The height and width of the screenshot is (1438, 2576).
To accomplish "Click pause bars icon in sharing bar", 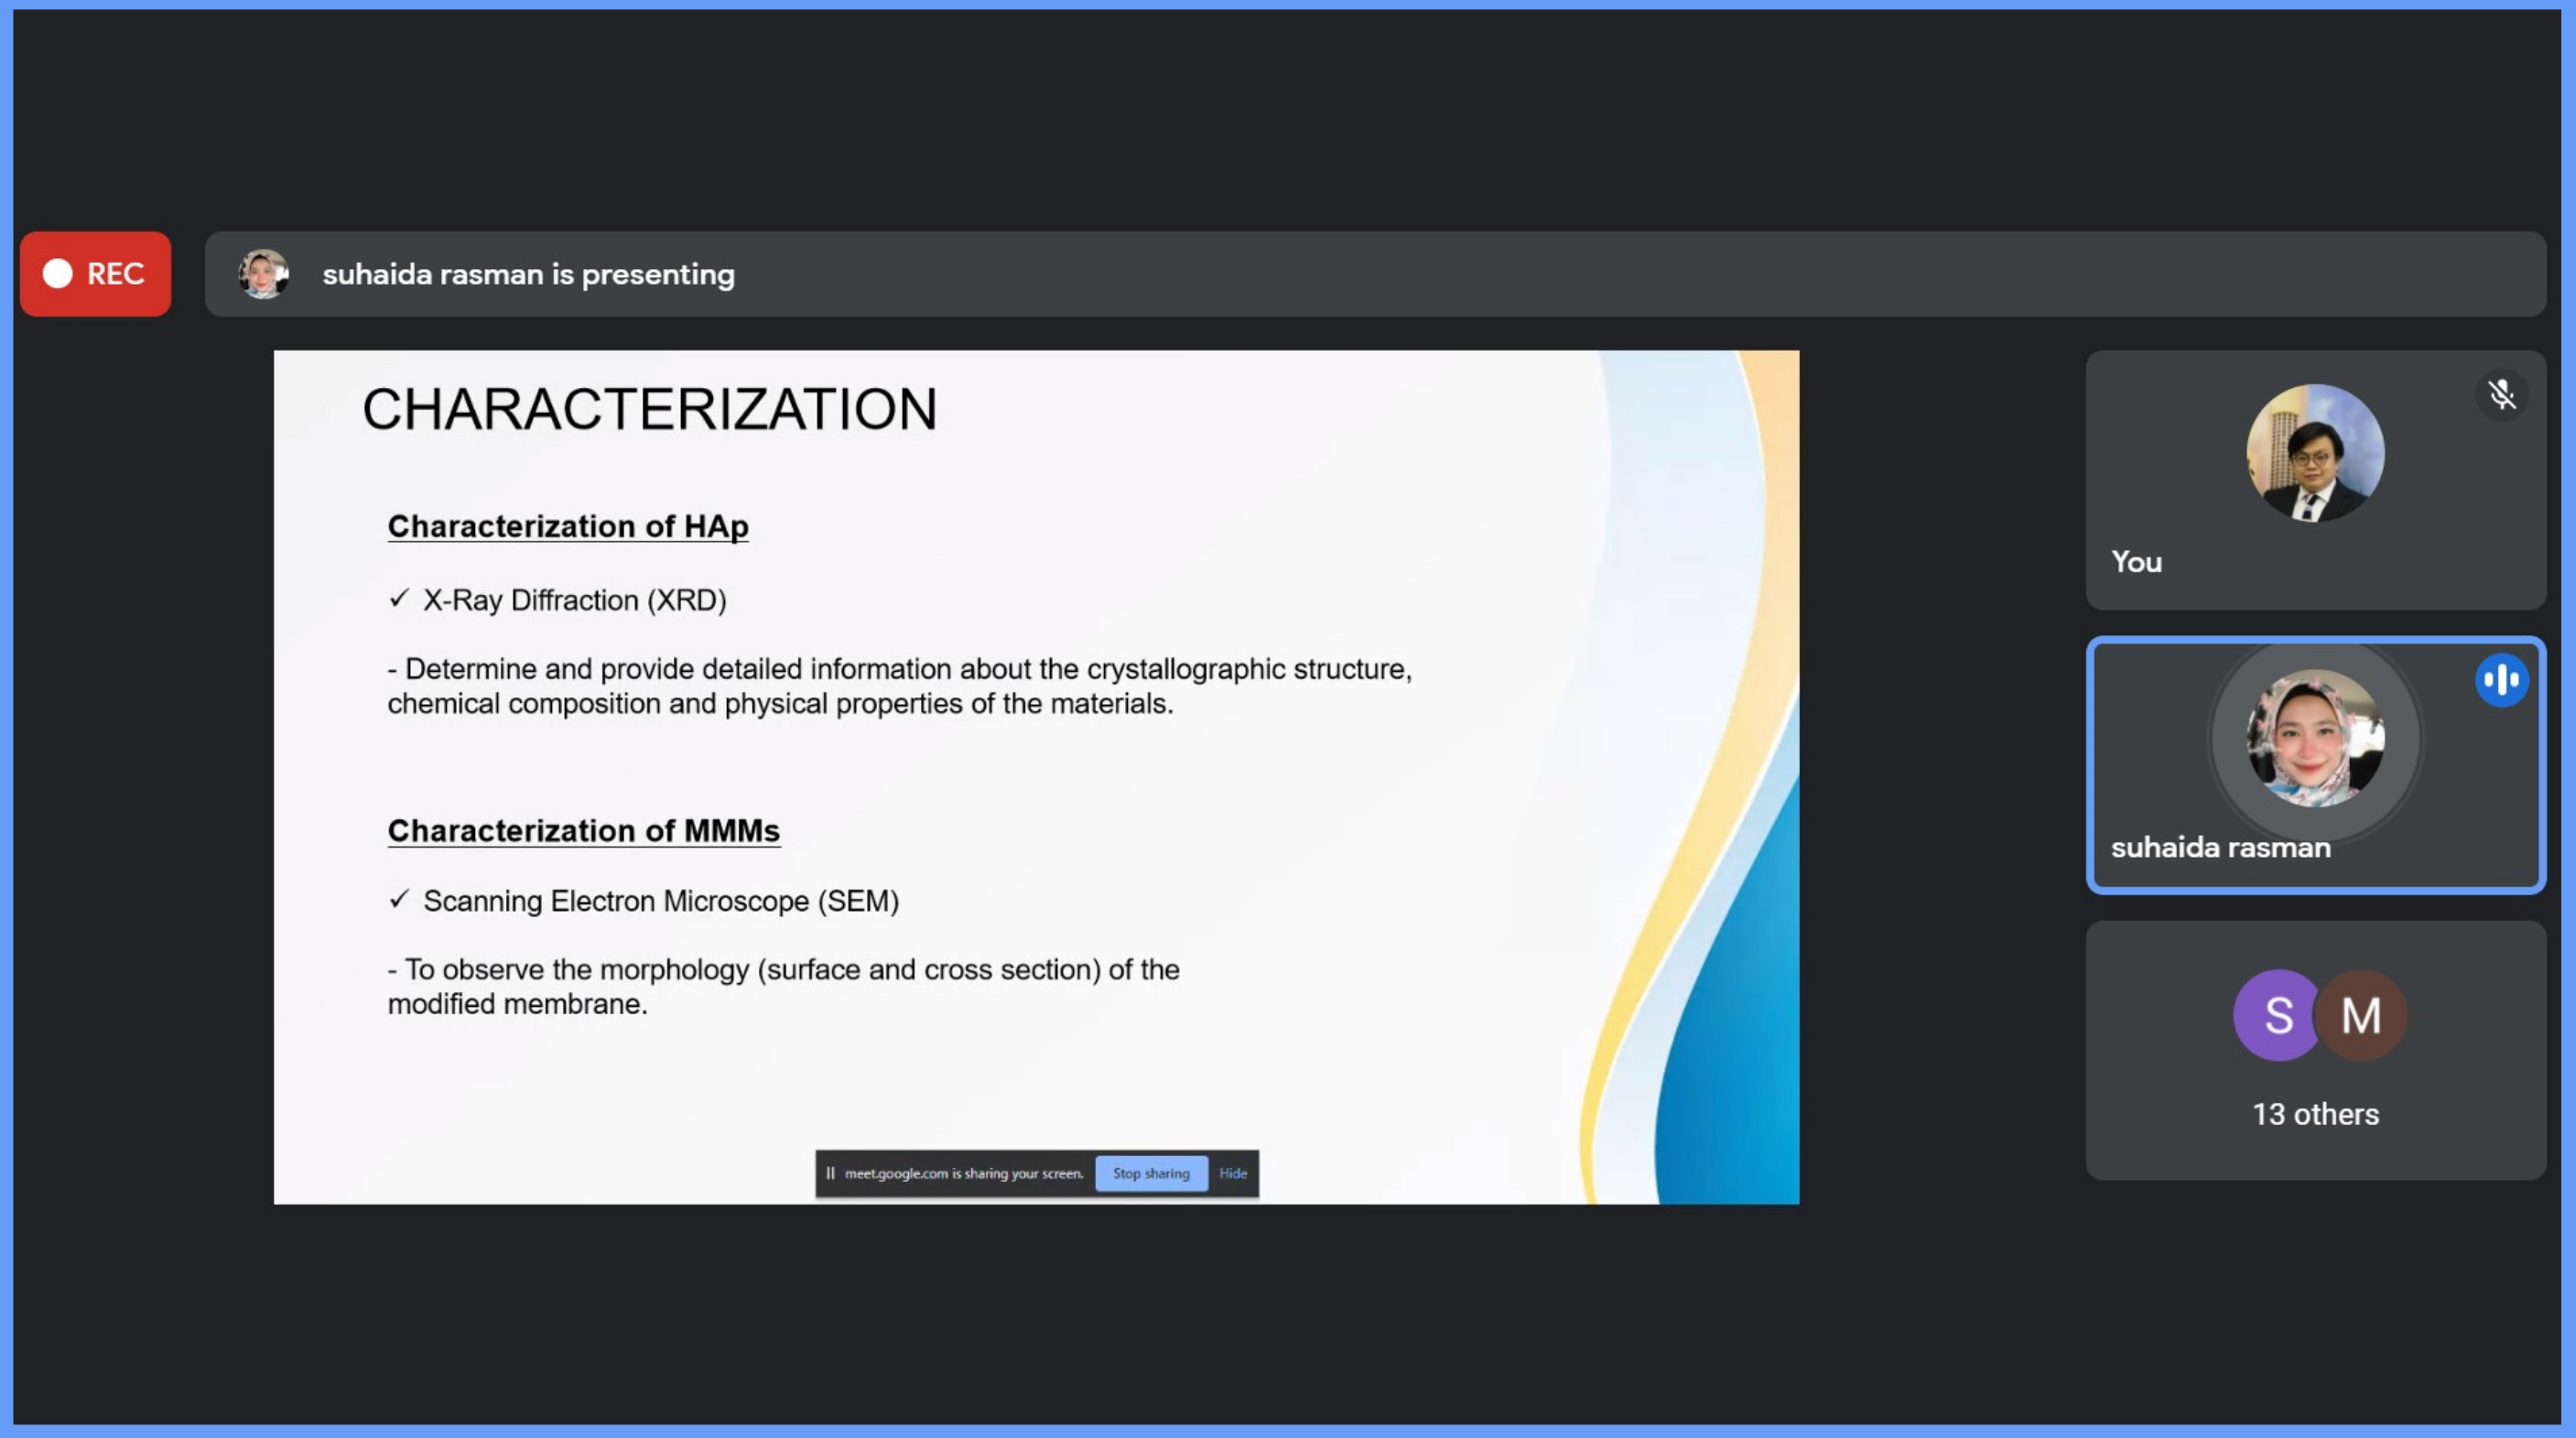I will click(830, 1173).
